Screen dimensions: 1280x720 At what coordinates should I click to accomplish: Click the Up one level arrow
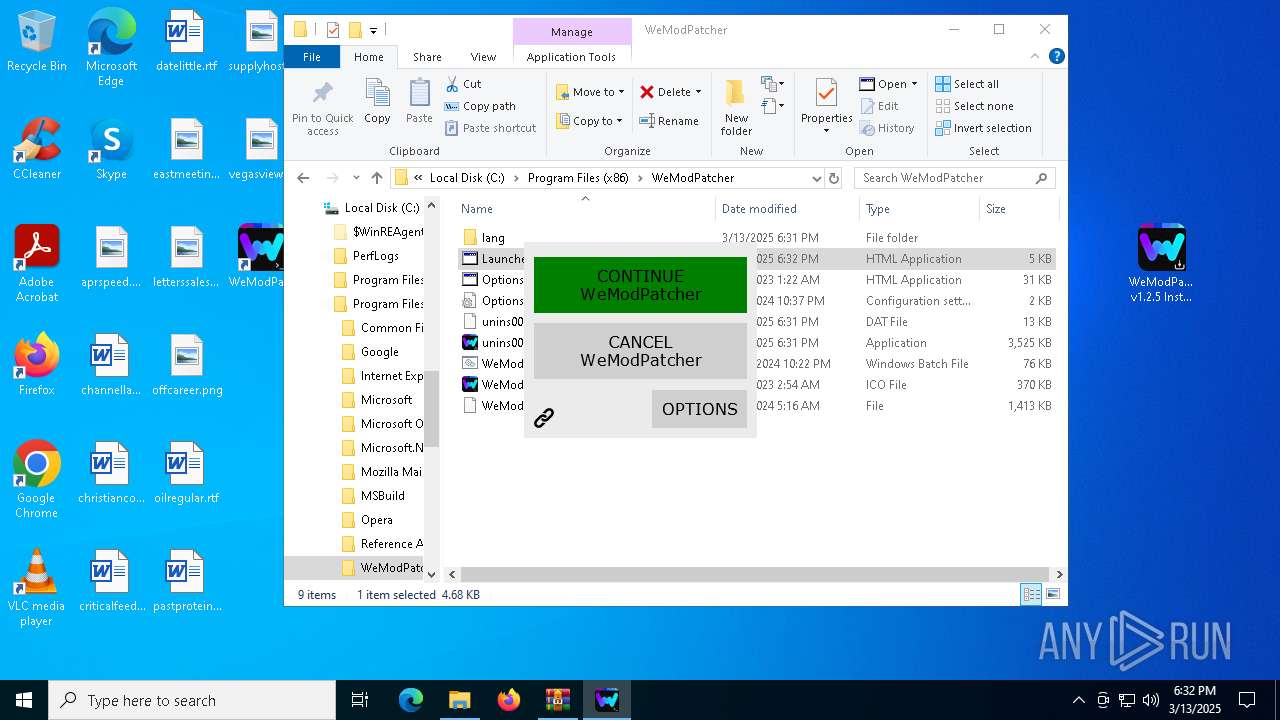click(377, 178)
